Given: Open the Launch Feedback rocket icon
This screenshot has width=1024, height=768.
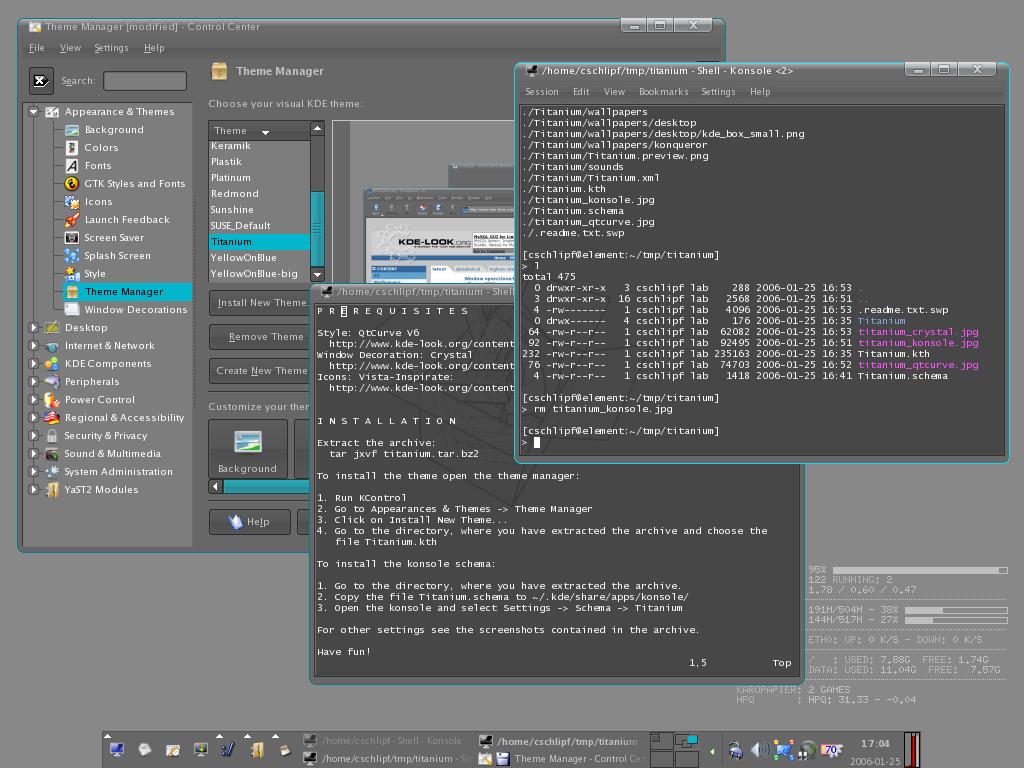Looking at the screenshot, I should (x=72, y=219).
